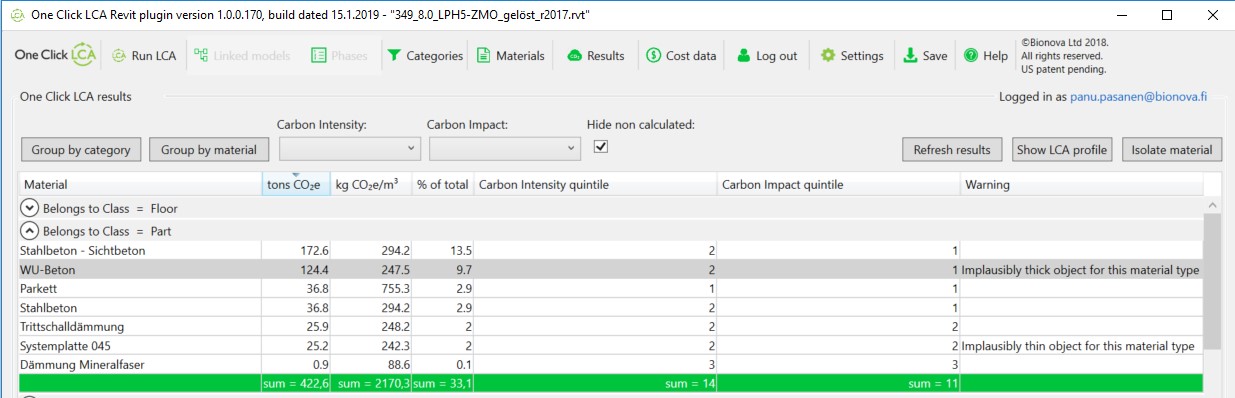Click the vertical scrollbar thumb
1235x398 pixels.
1211,280
